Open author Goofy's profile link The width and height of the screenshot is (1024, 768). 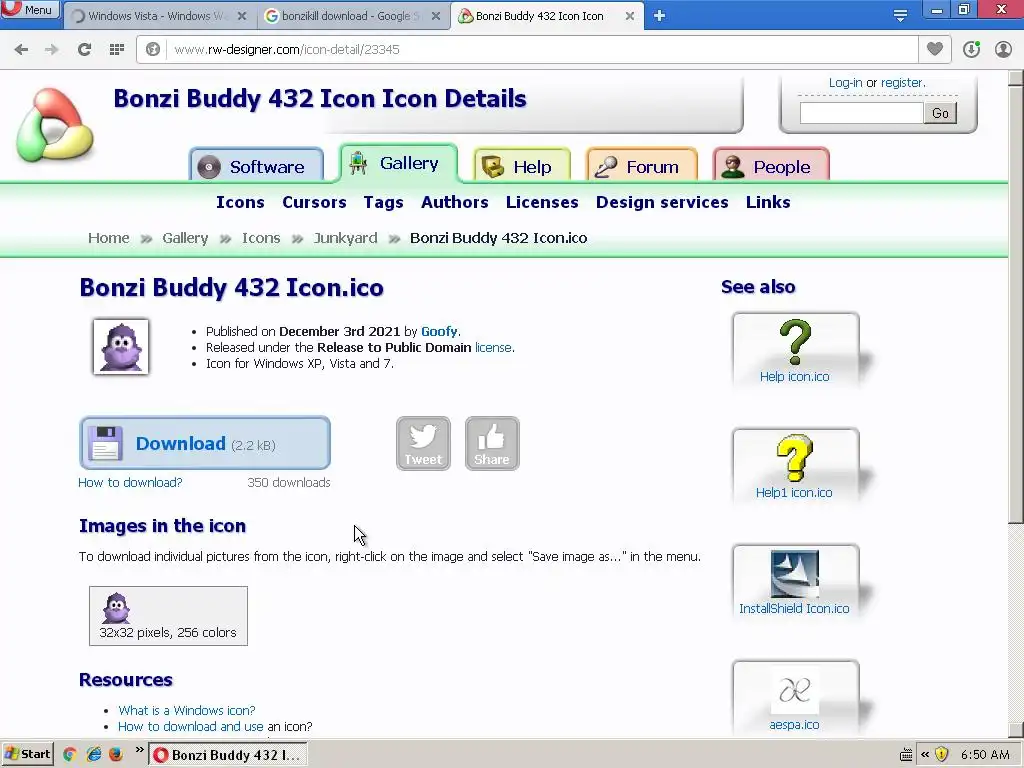440,331
